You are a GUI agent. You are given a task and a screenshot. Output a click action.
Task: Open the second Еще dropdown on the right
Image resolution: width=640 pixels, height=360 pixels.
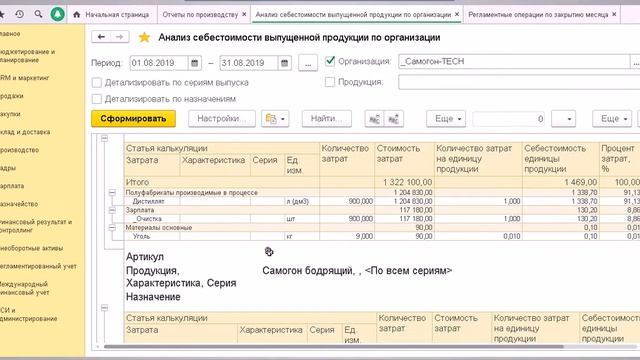tap(612, 119)
